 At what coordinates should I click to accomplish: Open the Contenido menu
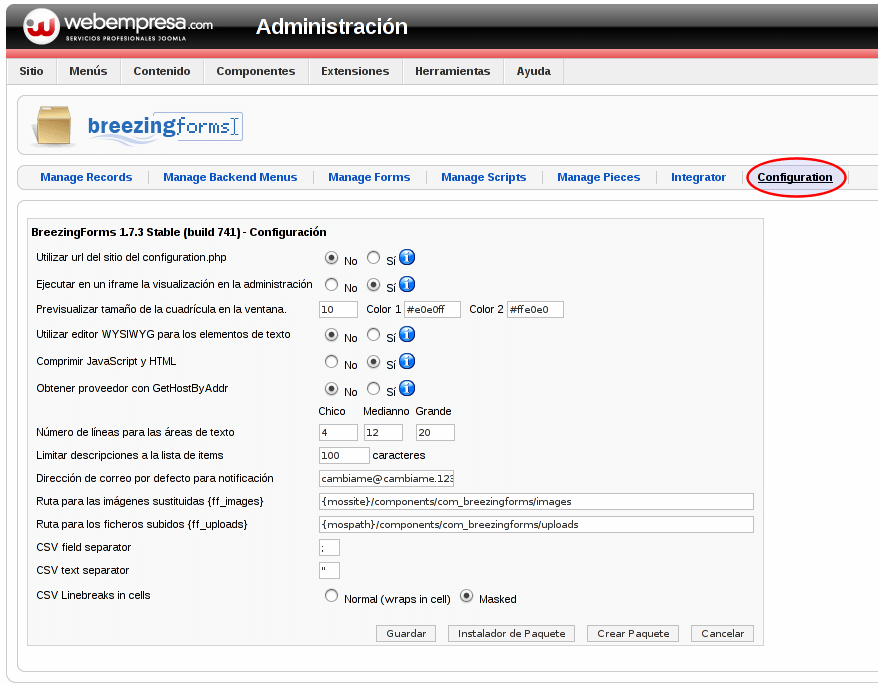click(x=162, y=71)
